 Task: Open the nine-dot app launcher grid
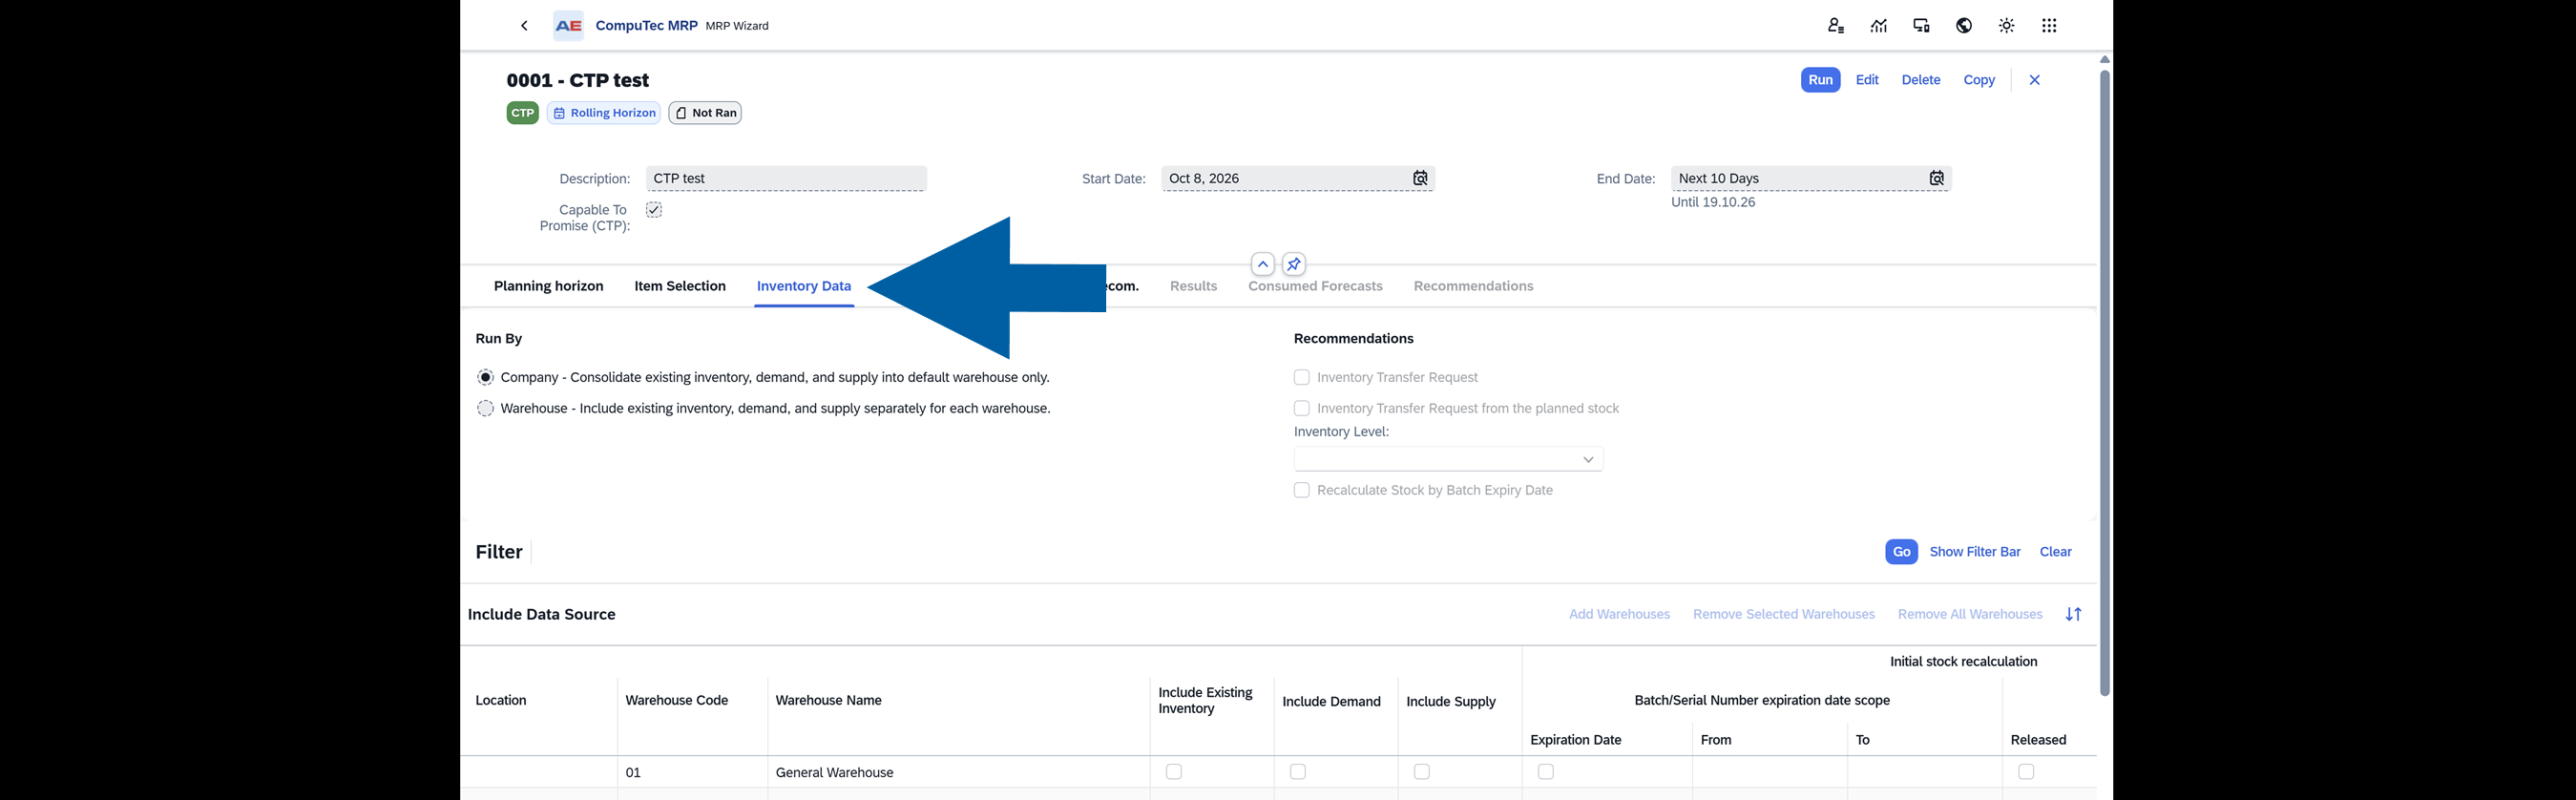[x=2049, y=26]
